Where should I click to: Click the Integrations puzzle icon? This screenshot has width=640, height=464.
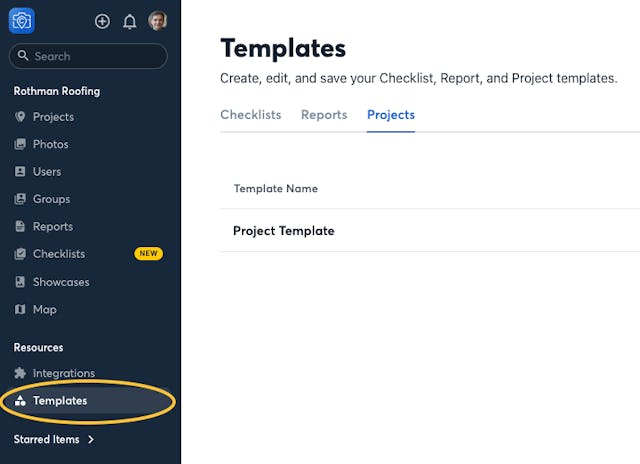[20, 373]
